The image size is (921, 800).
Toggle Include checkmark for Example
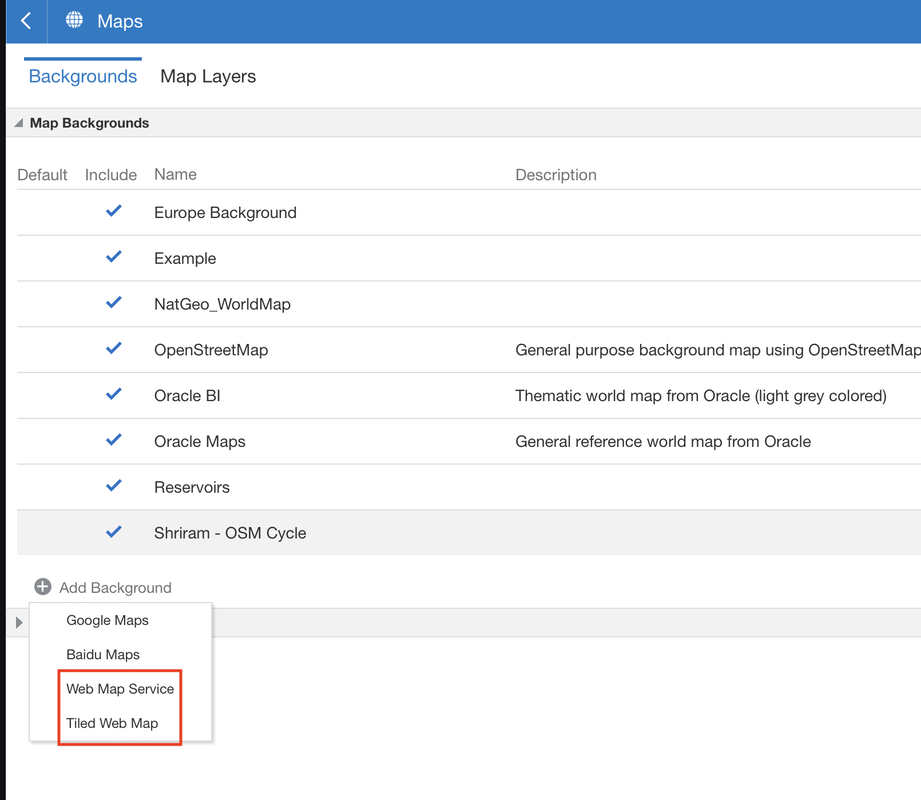(113, 257)
